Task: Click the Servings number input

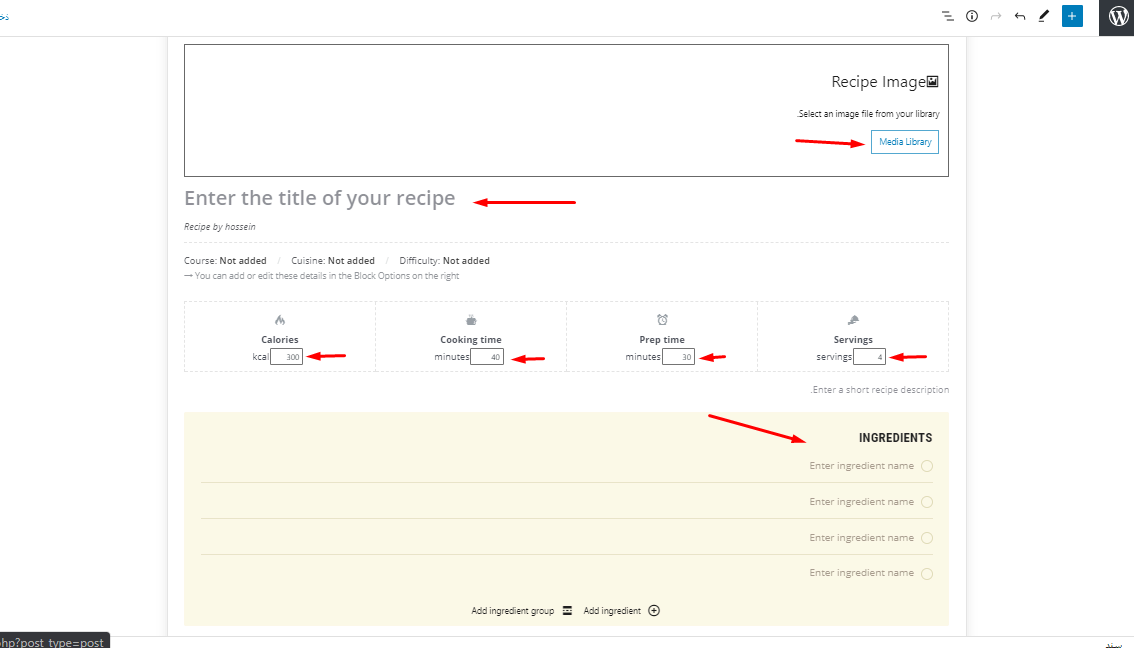Action: click(869, 357)
